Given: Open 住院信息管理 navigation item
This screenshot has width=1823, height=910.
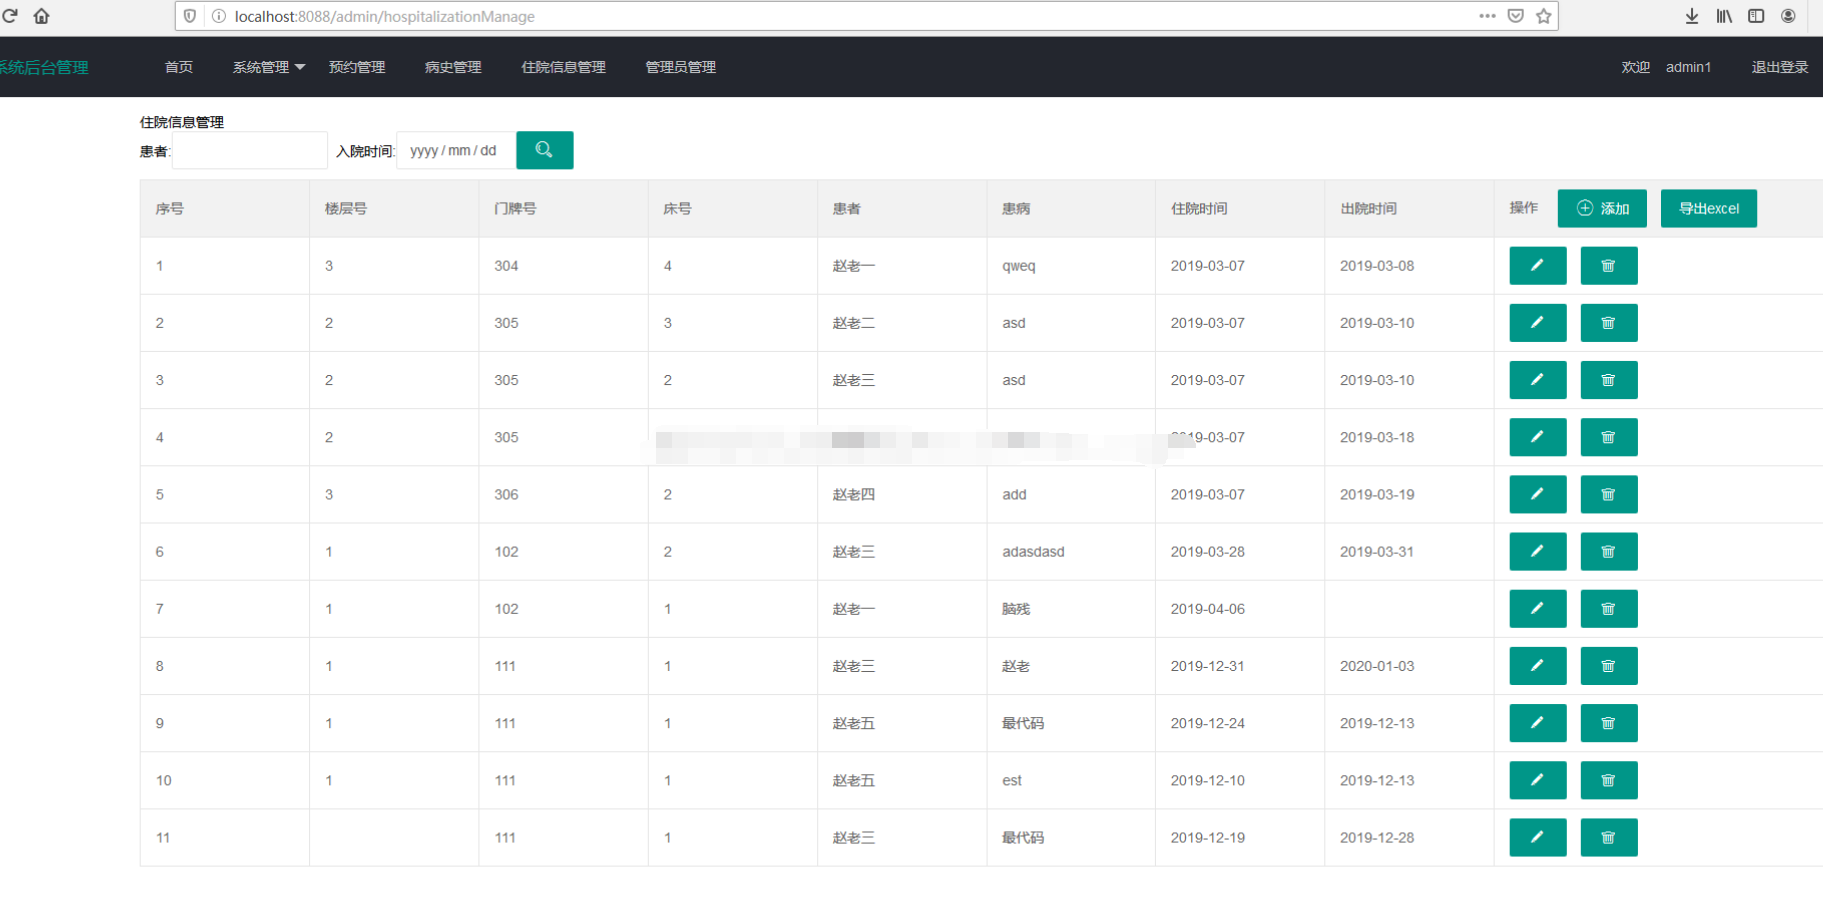Looking at the screenshot, I should coord(563,67).
